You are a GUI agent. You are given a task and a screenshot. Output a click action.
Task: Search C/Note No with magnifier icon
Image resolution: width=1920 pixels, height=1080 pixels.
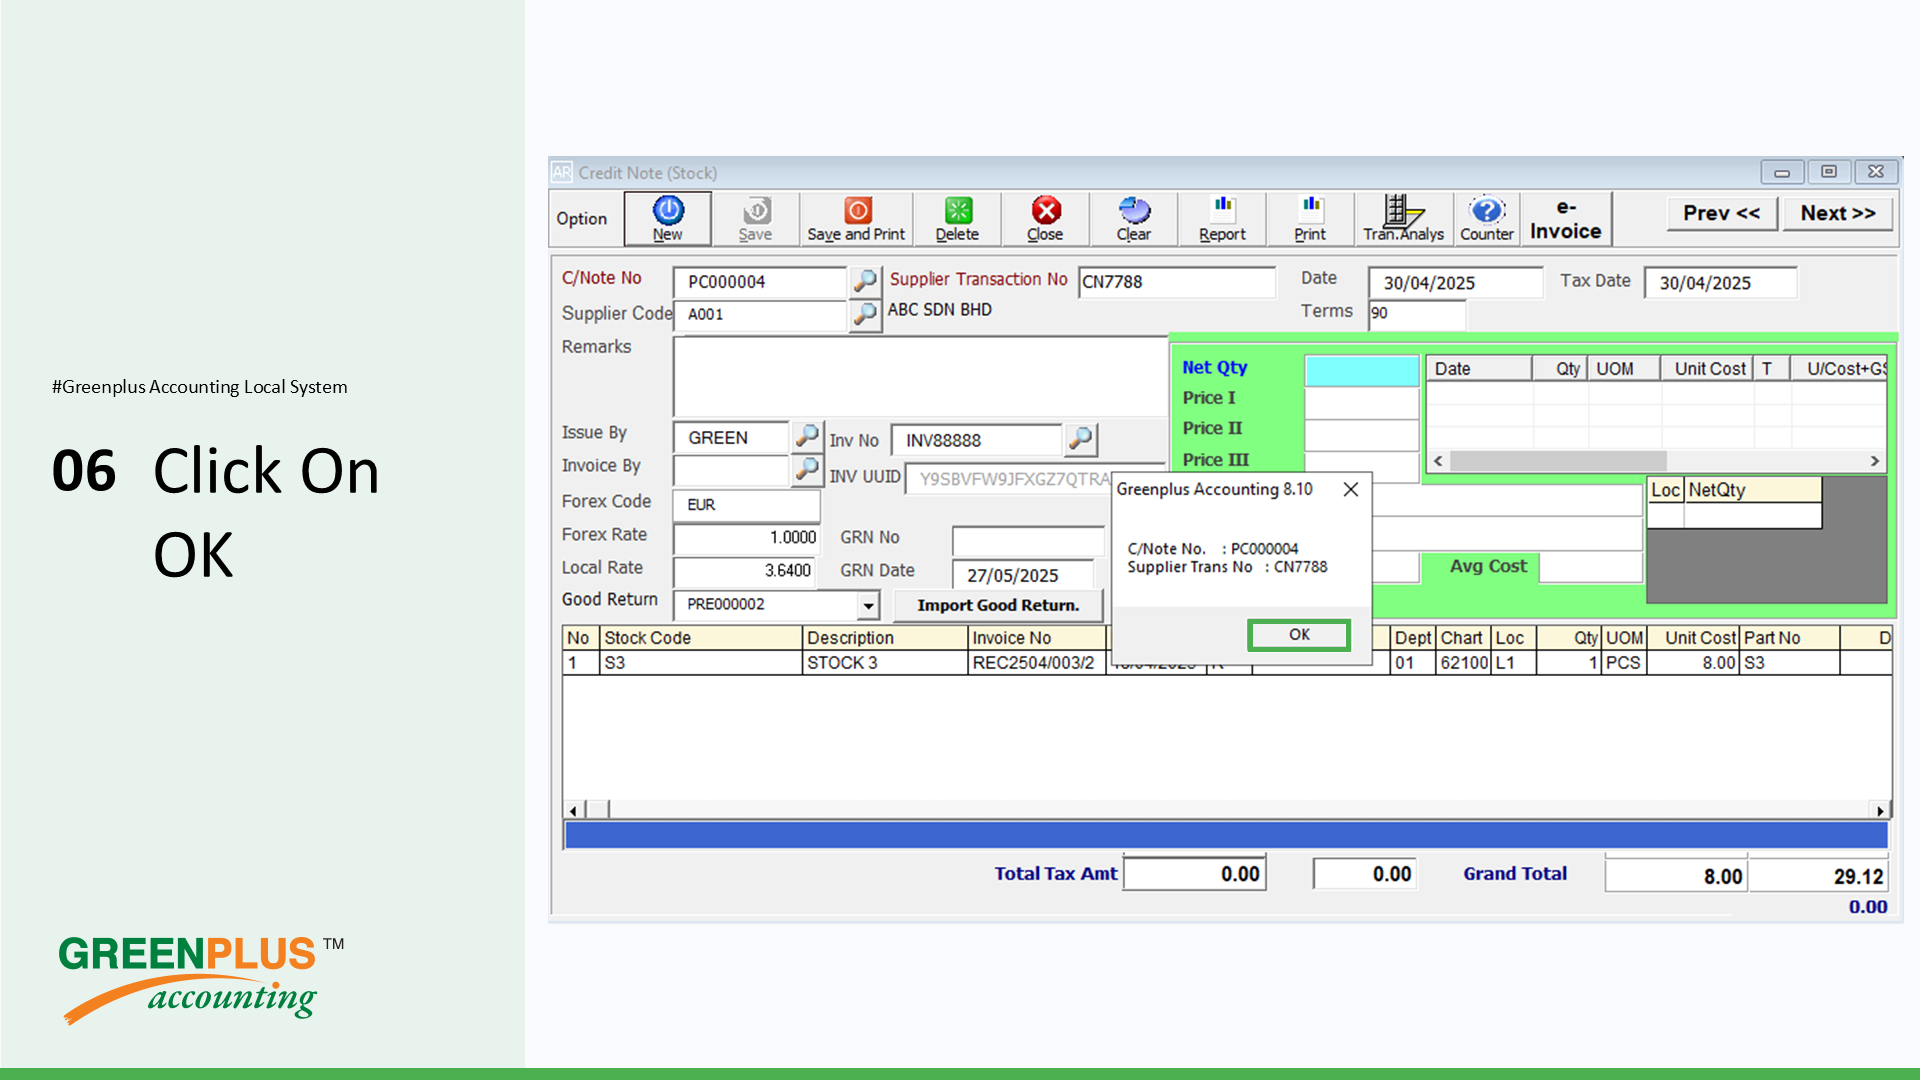pyautogui.click(x=865, y=281)
